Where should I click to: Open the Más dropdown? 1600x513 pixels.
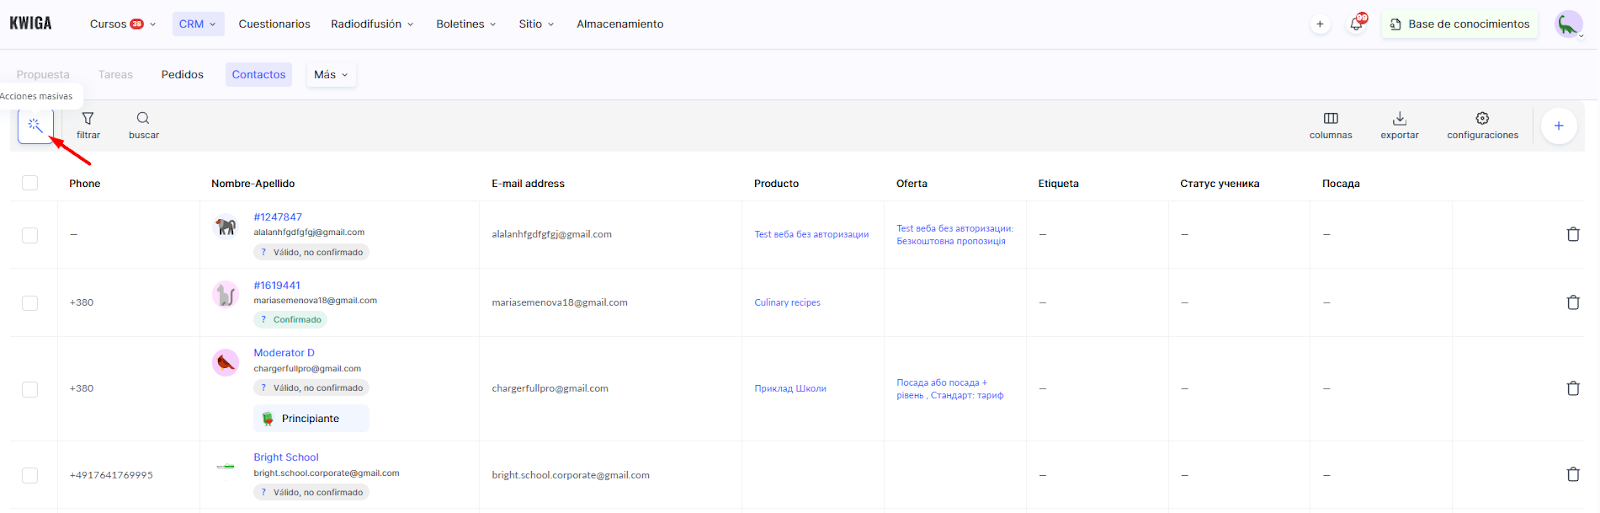click(331, 75)
